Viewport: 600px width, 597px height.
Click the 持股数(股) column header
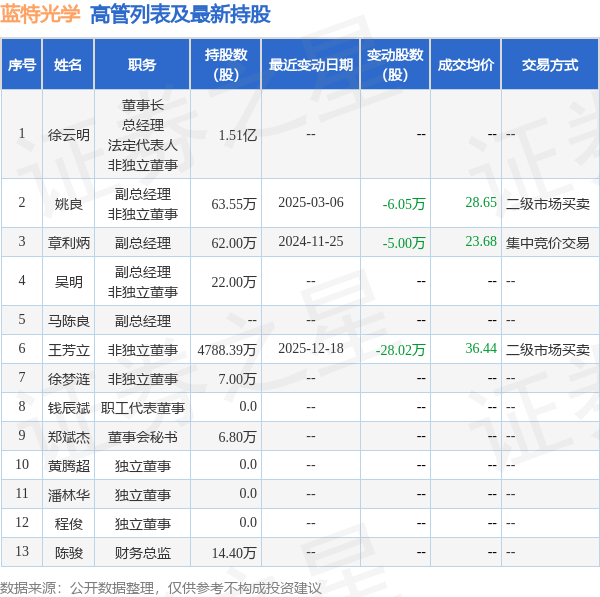click(x=226, y=65)
